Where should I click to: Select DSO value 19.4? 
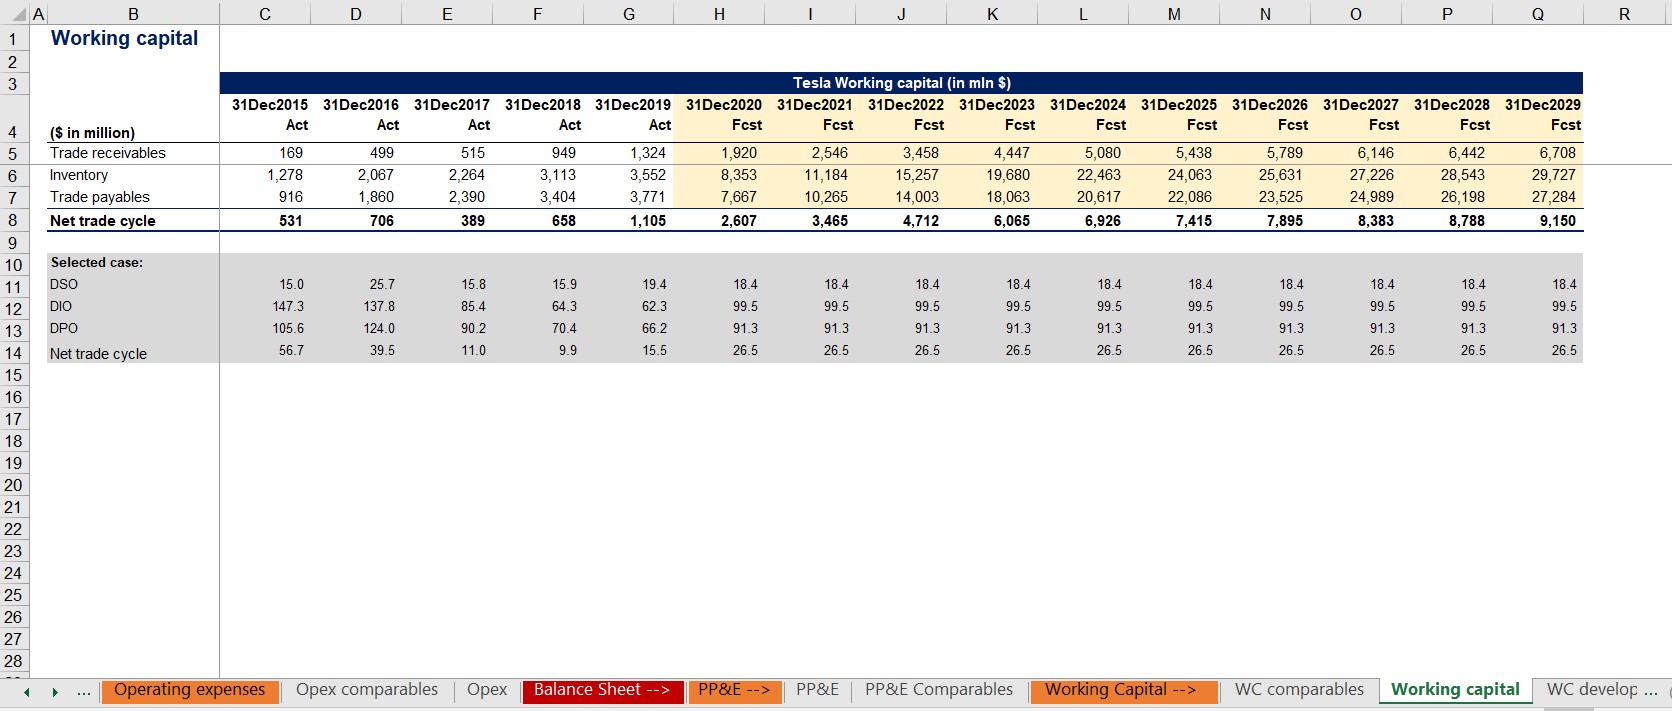[655, 284]
